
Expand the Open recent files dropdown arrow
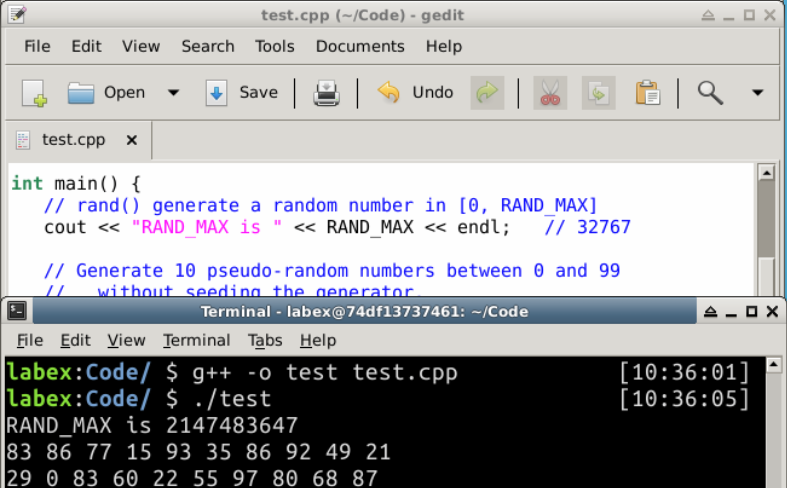[173, 93]
